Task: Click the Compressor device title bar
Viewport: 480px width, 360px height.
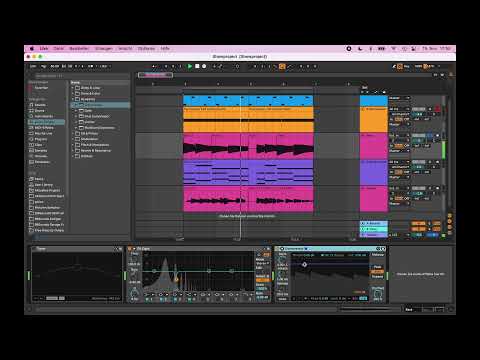Action: coord(330,249)
